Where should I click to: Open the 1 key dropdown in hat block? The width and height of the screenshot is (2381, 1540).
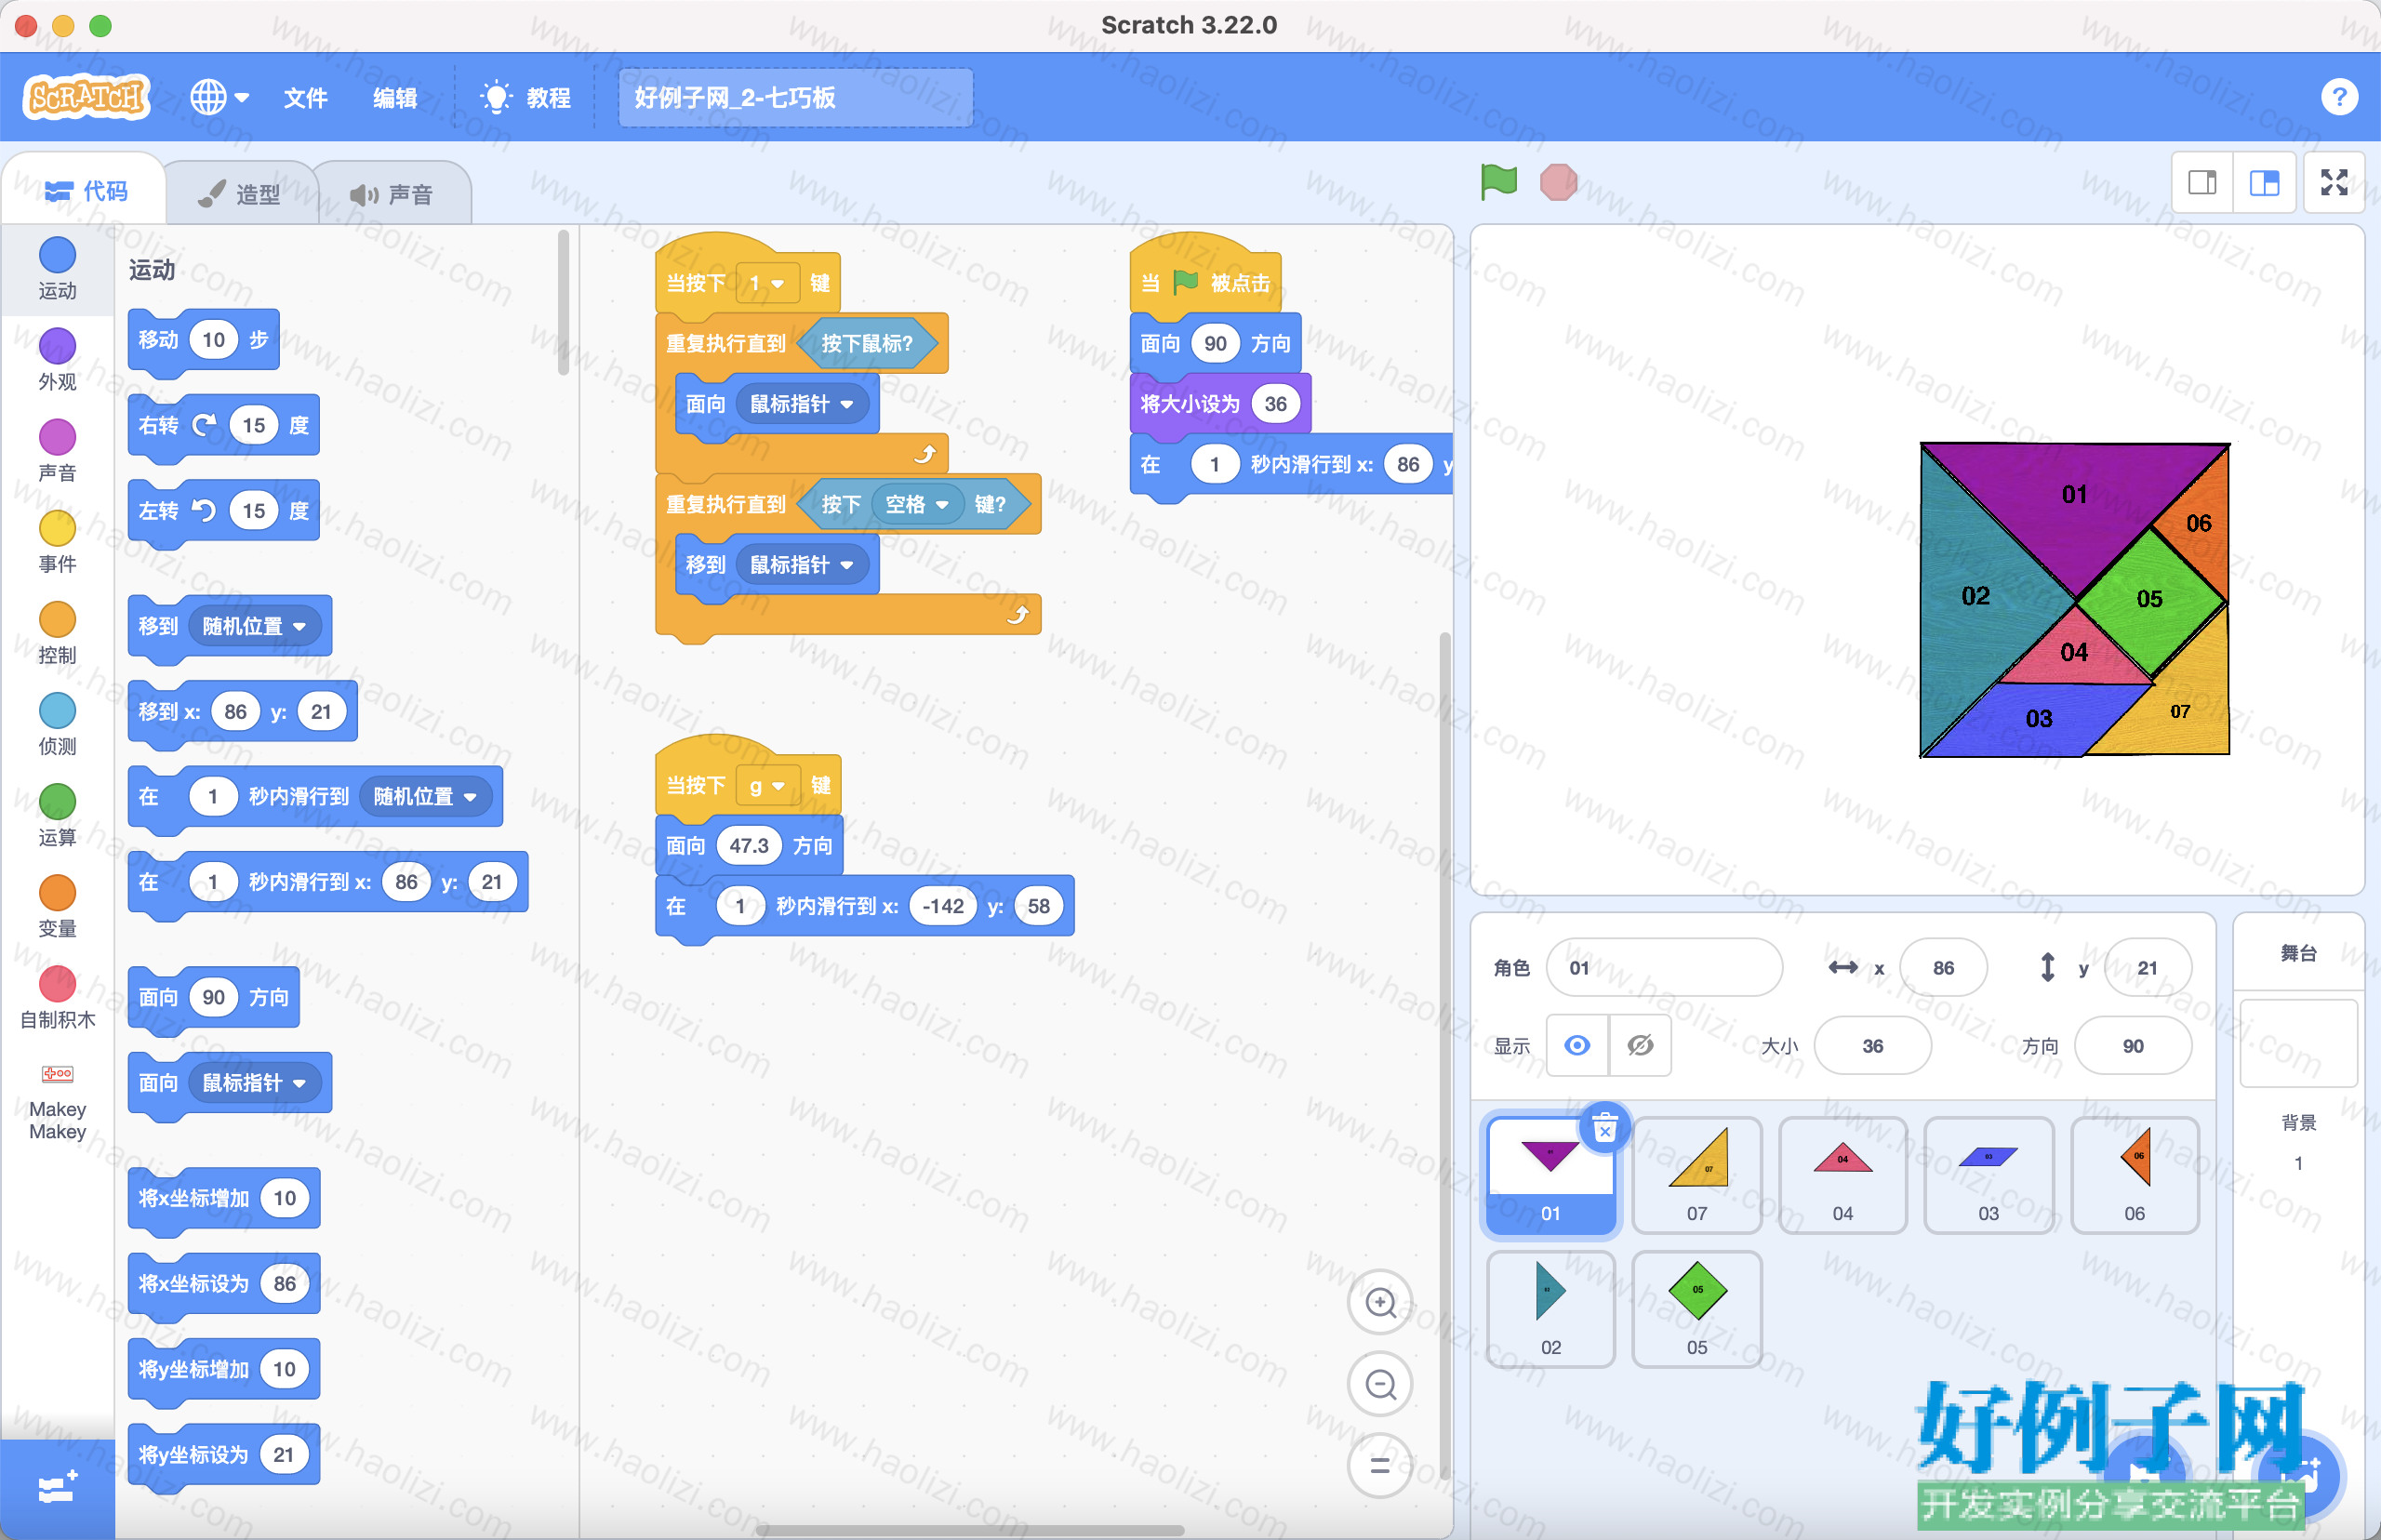click(767, 283)
